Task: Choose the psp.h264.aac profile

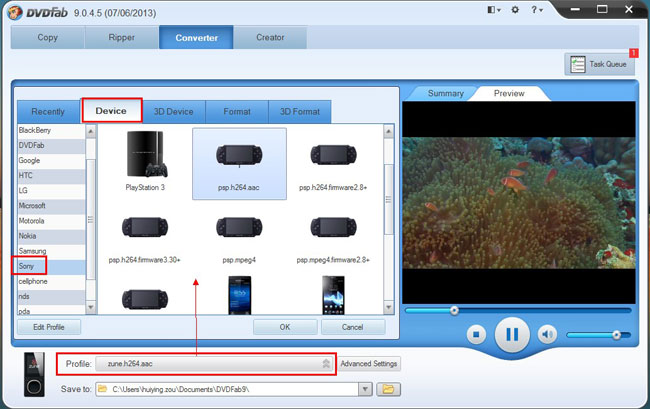Action: 239,164
